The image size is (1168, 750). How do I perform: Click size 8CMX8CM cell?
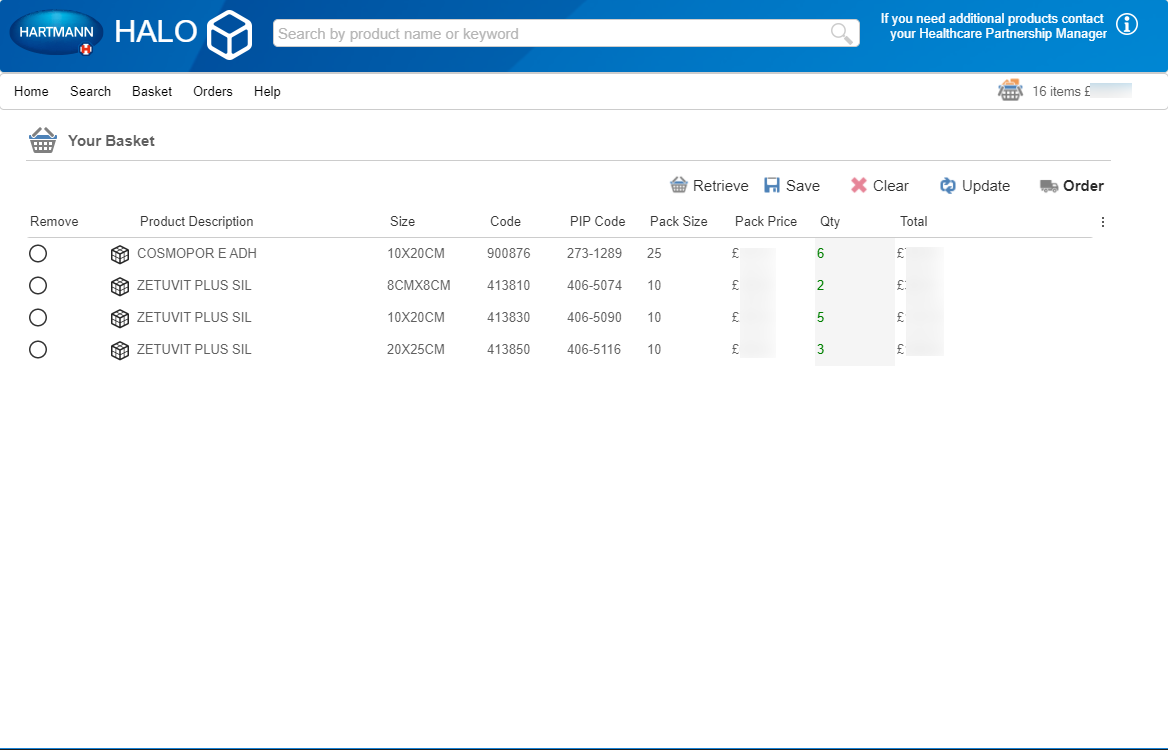pos(419,285)
